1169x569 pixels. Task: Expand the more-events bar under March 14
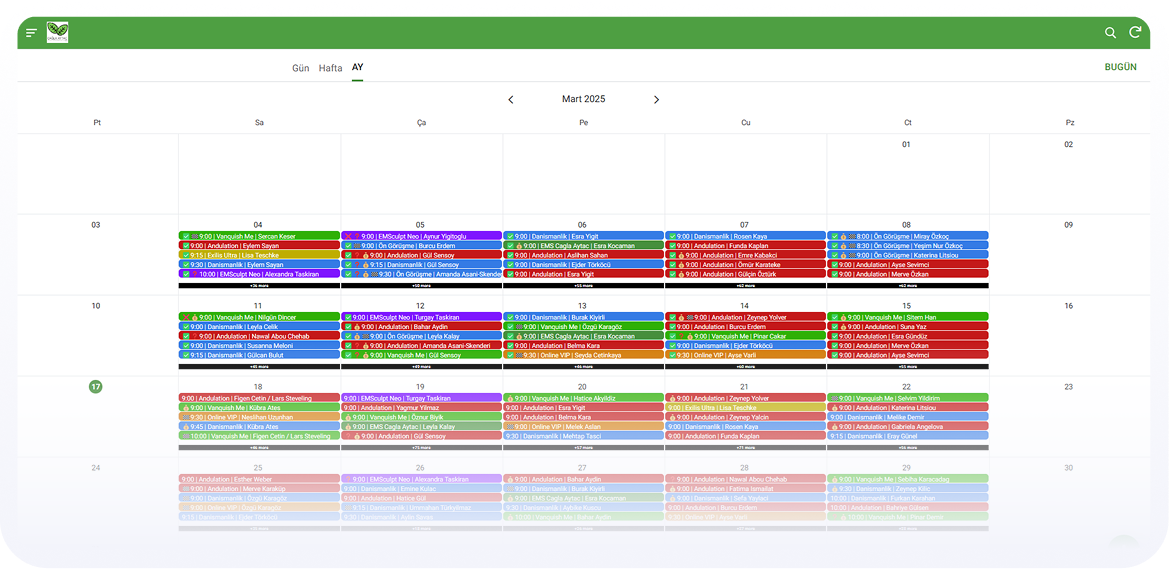(x=745, y=367)
